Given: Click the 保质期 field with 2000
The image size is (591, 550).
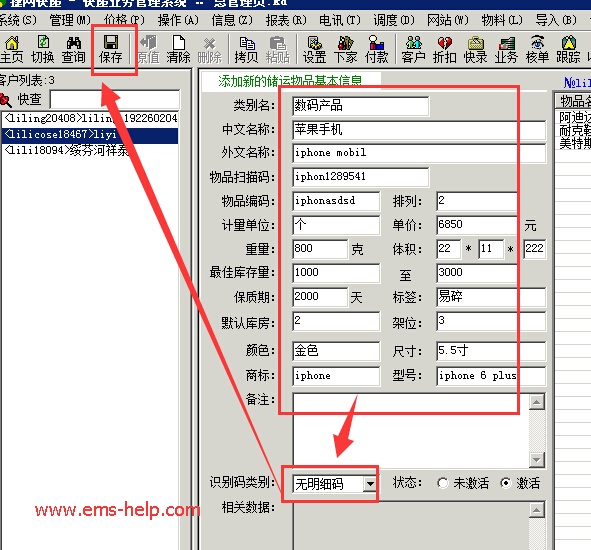Looking at the screenshot, I should (x=320, y=297).
